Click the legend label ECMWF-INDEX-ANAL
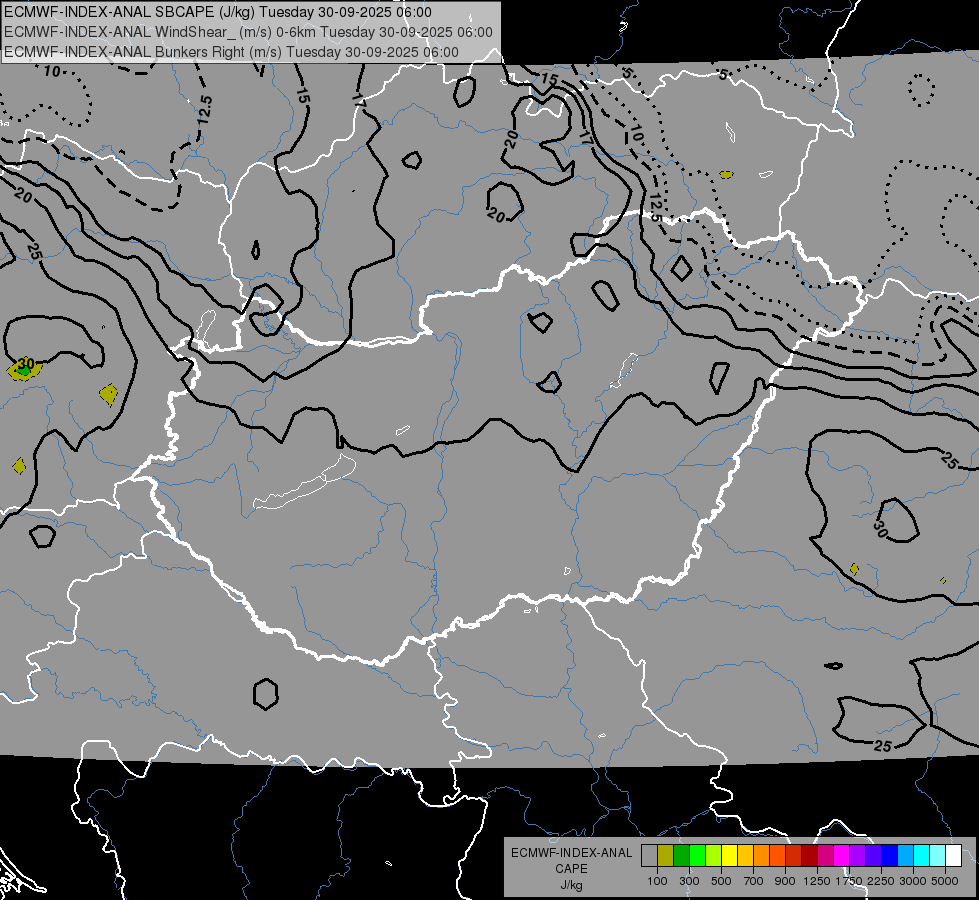 [571, 853]
